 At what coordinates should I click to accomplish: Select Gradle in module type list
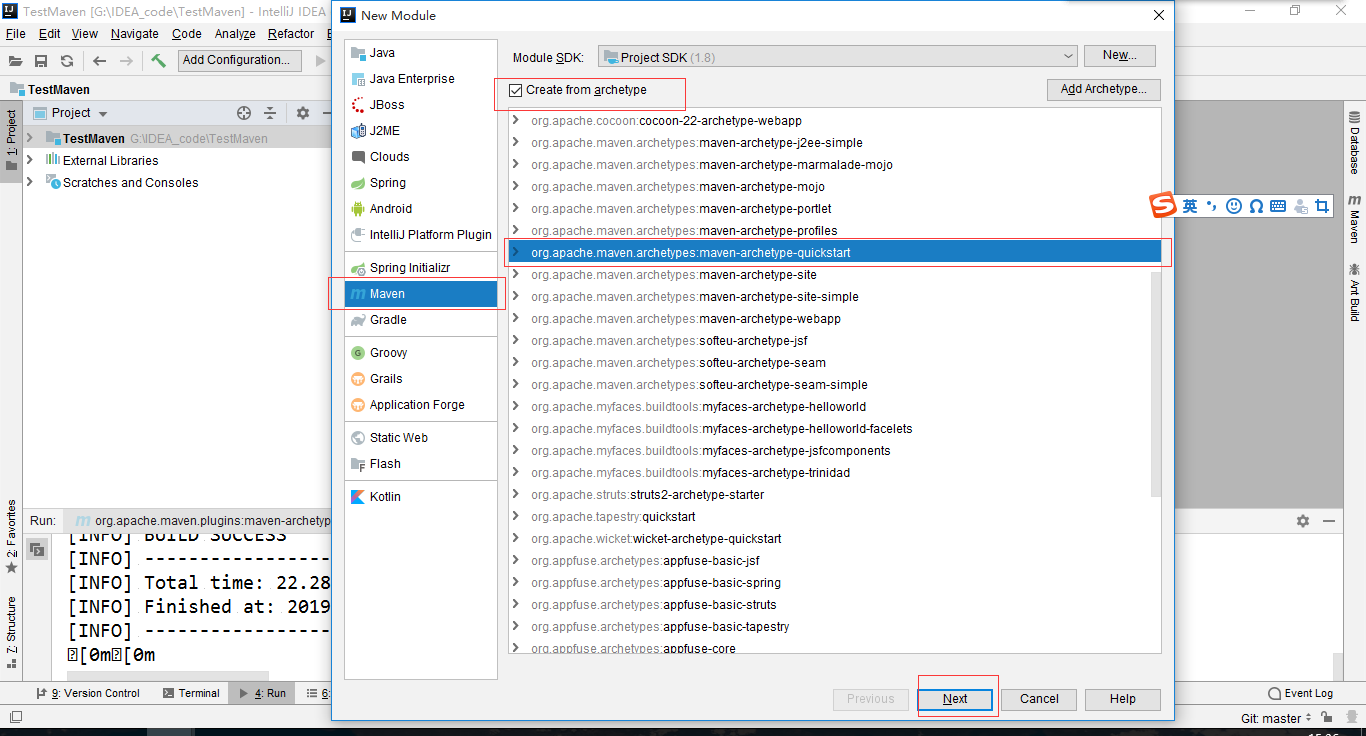point(421,320)
